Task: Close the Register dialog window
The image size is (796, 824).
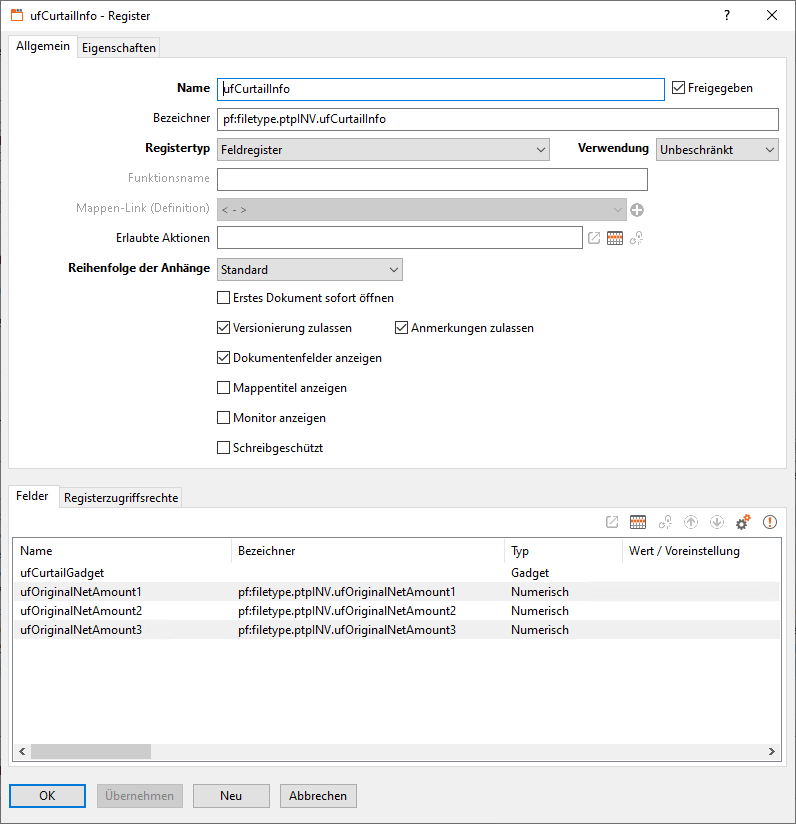Action: pos(772,15)
